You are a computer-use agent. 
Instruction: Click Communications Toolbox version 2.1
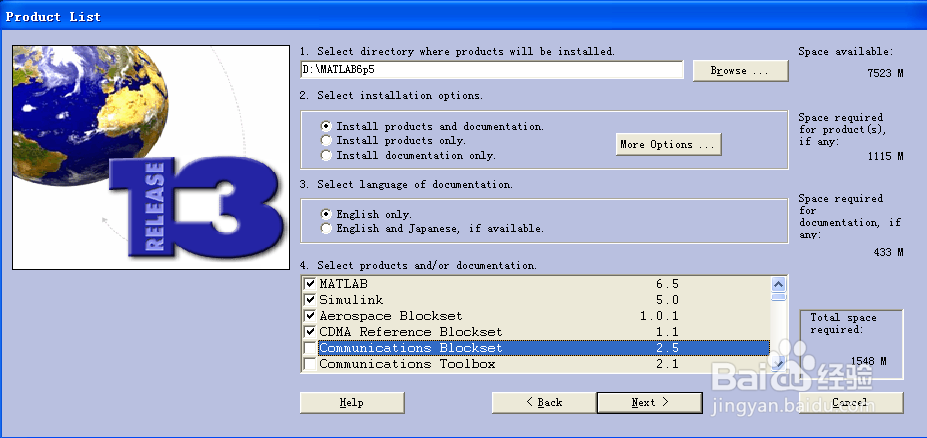(667, 364)
